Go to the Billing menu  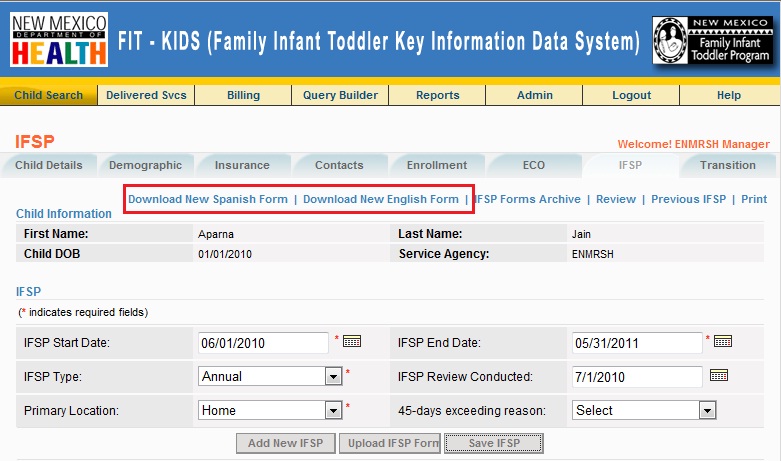[243, 95]
